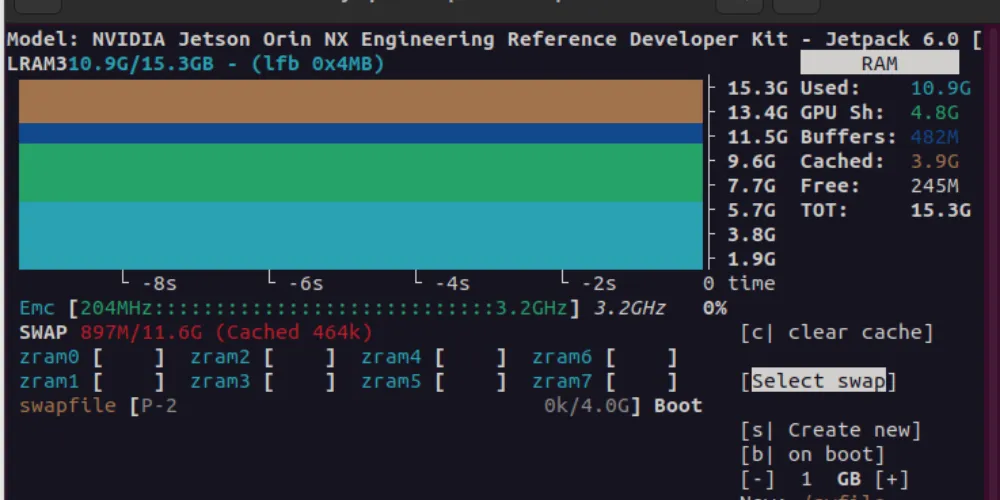1000x500 pixels.
Task: Select the zram7 swap bar
Action: click(642, 381)
